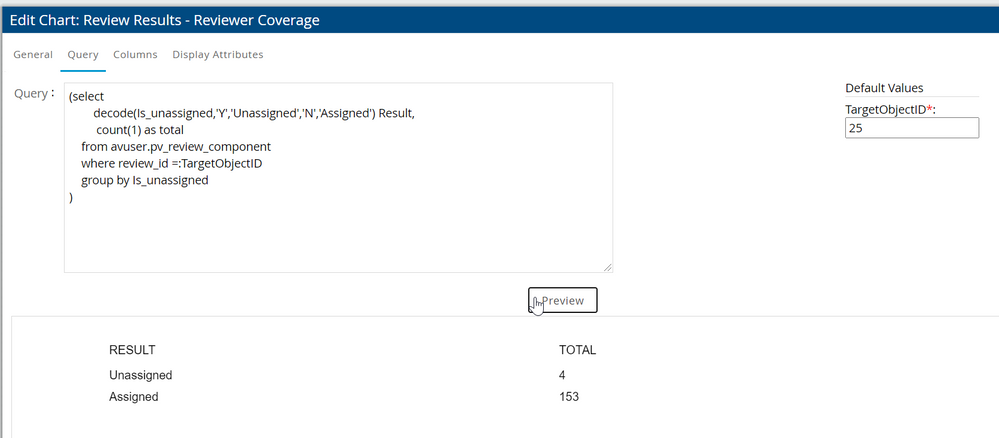Switch to the General tab
The height and width of the screenshot is (438, 999).
pyautogui.click(x=33, y=55)
